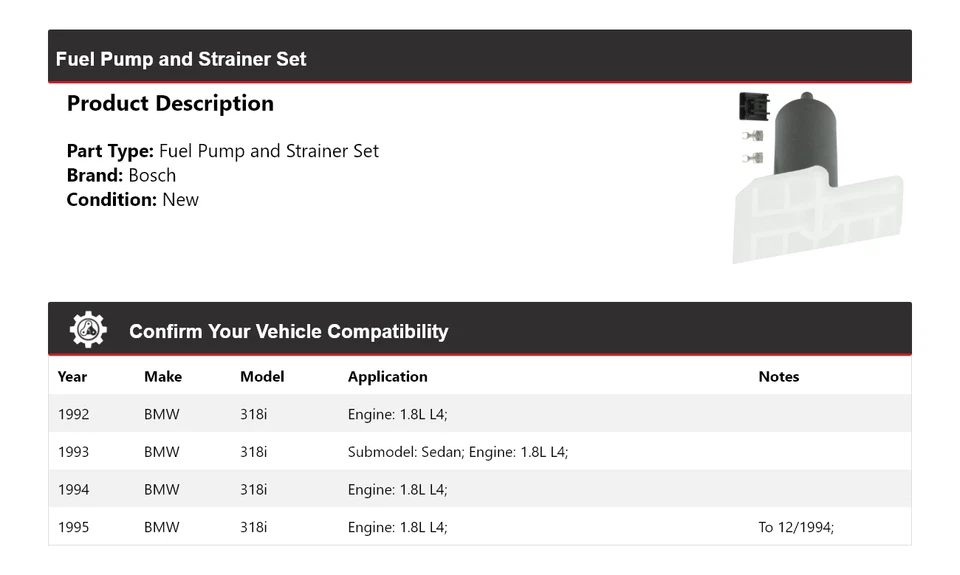Image resolution: width=960 pixels, height=575 pixels.
Task: Click the Year column header
Action: [72, 377]
